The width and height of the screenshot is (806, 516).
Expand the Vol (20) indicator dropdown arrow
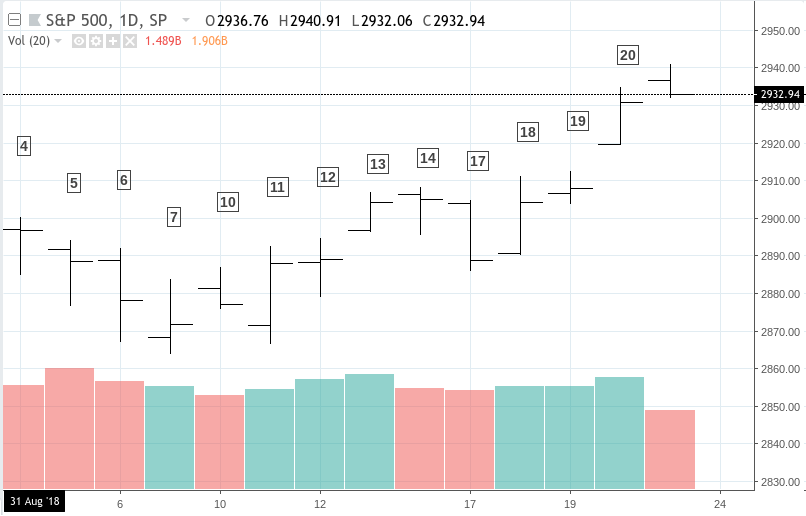(59, 41)
